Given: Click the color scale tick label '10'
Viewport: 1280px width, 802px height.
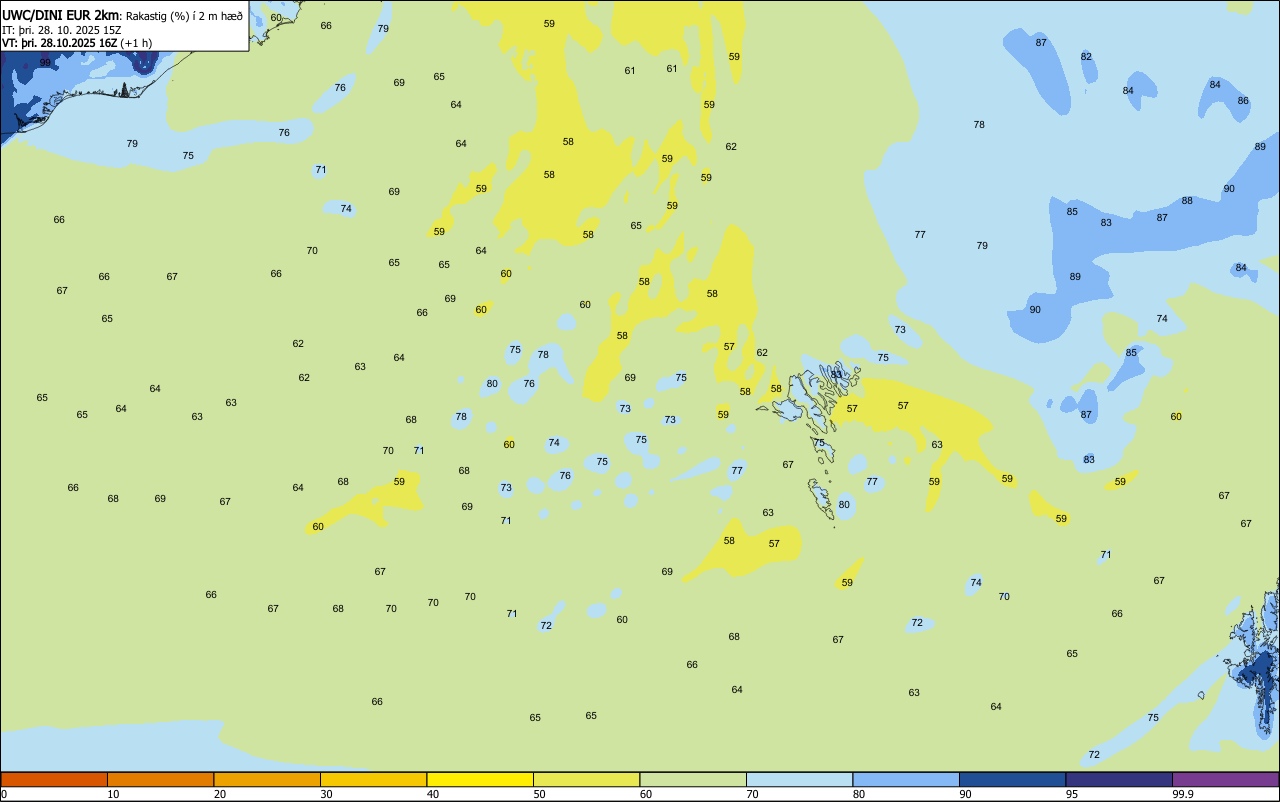Looking at the screenshot, I should point(113,794).
